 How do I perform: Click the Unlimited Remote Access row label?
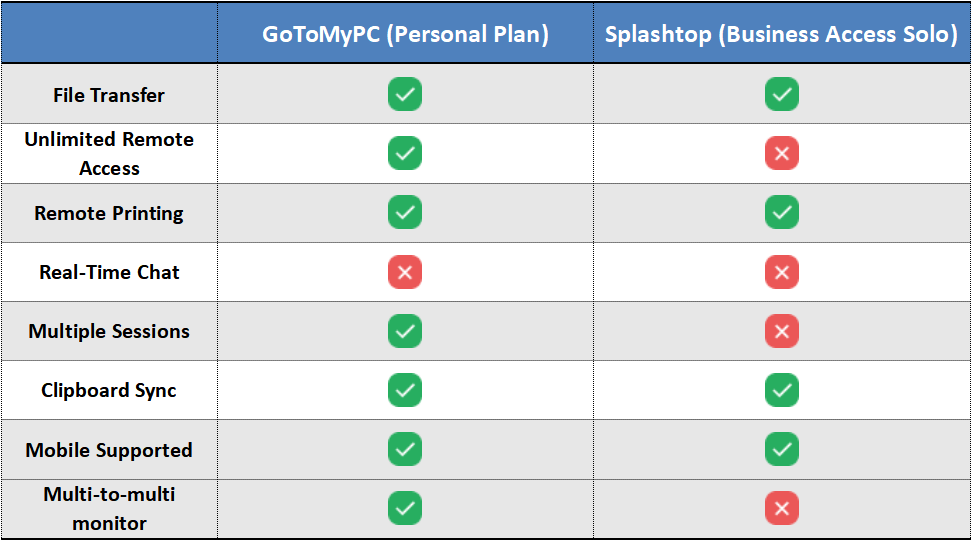109,154
